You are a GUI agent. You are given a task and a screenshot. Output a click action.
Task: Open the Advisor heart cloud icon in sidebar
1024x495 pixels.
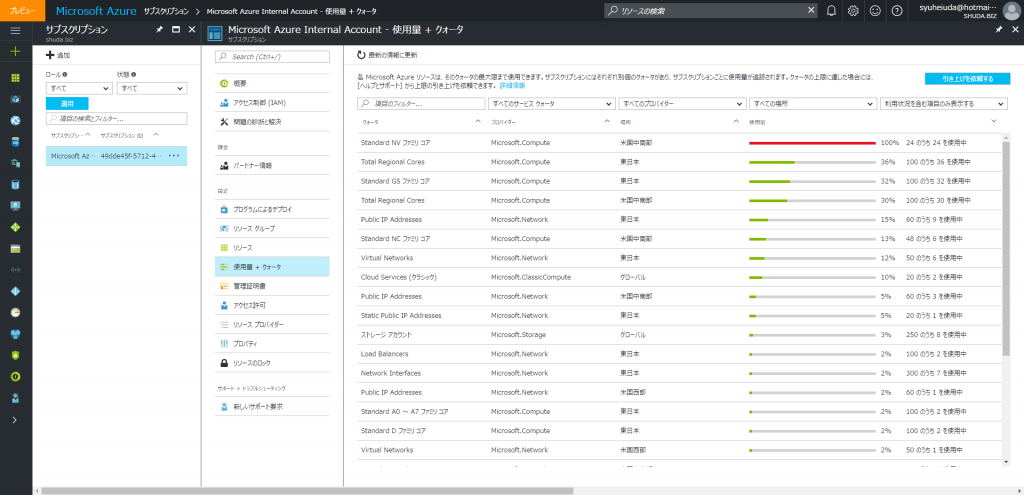(x=16, y=334)
